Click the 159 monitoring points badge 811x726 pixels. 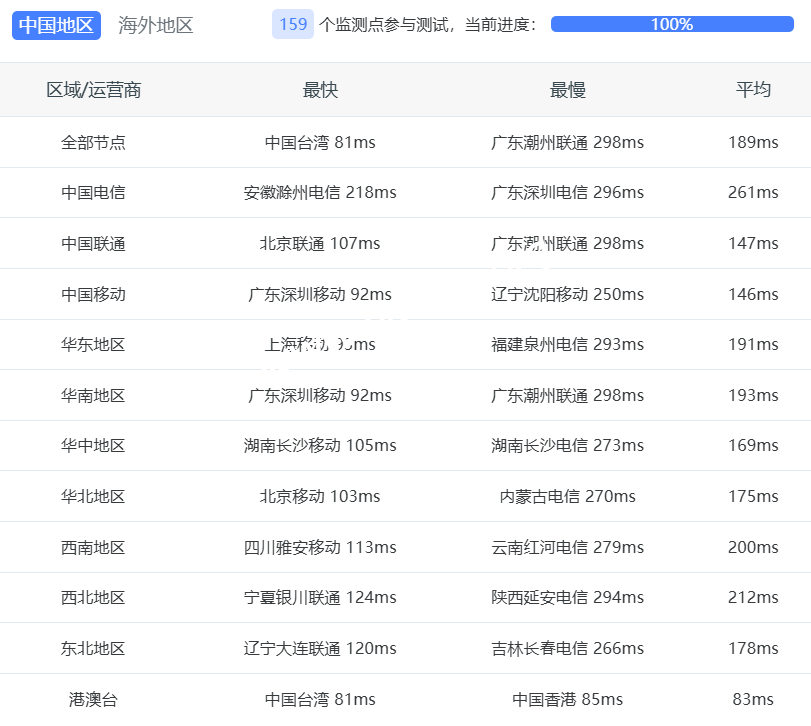point(293,25)
